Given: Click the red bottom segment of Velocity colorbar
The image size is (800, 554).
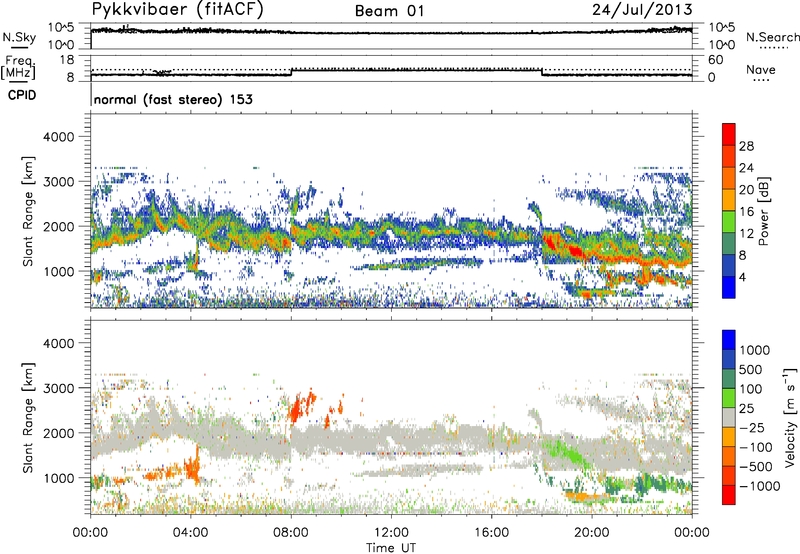Looking at the screenshot, I should [729, 495].
